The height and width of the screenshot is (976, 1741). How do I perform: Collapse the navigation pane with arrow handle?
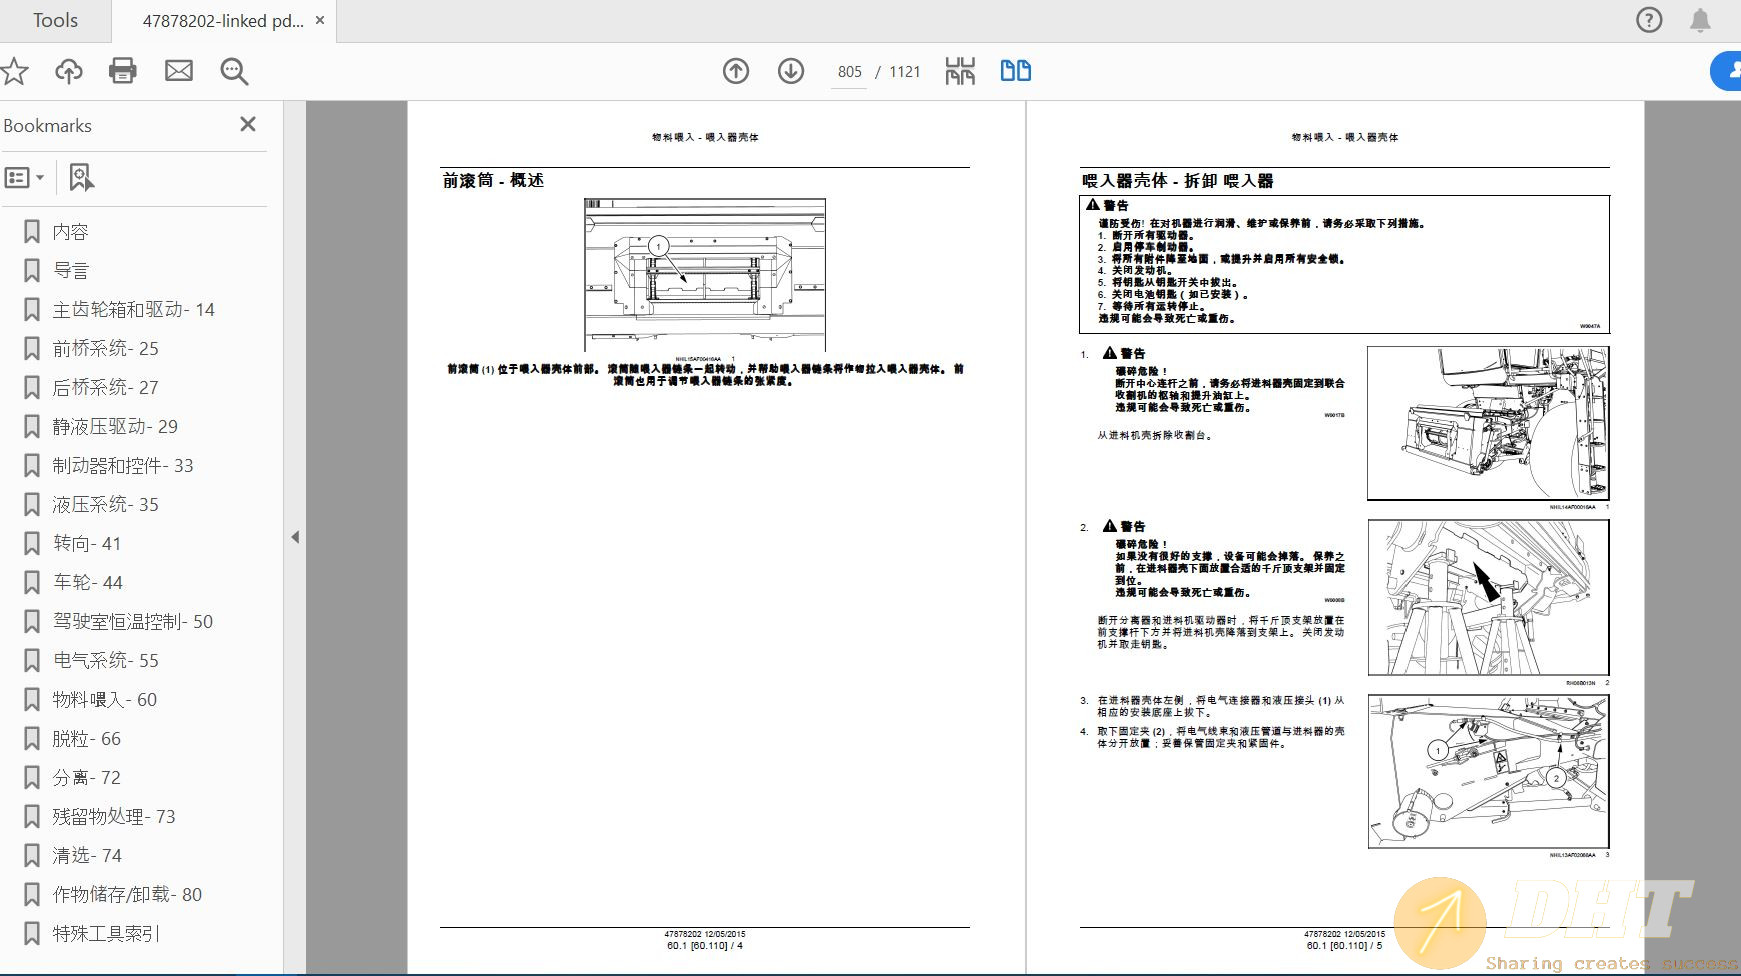click(x=295, y=537)
